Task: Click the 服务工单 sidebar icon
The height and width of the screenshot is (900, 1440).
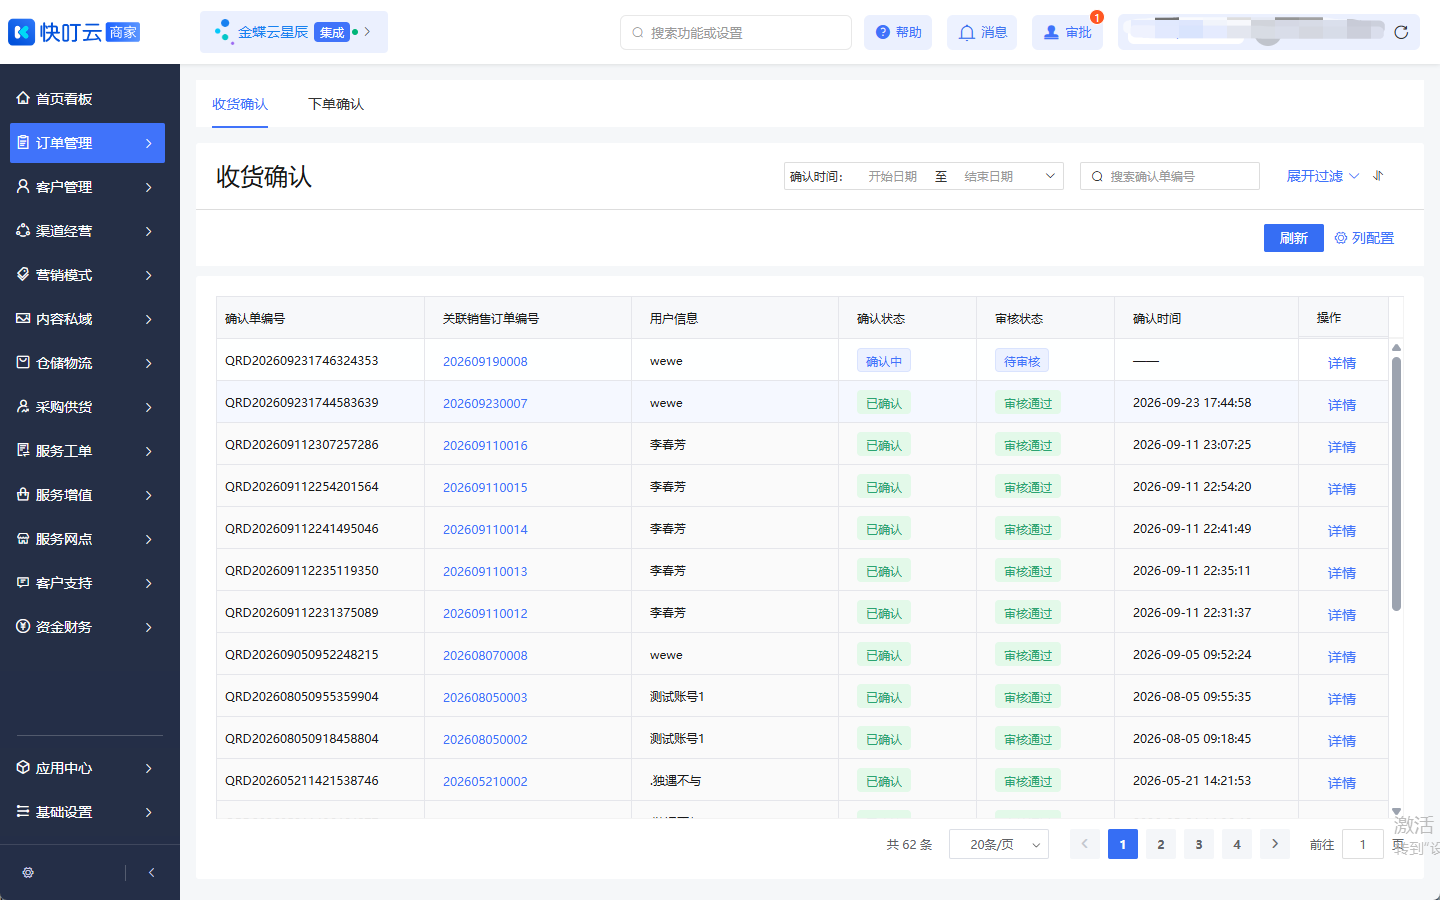Action: 23,451
